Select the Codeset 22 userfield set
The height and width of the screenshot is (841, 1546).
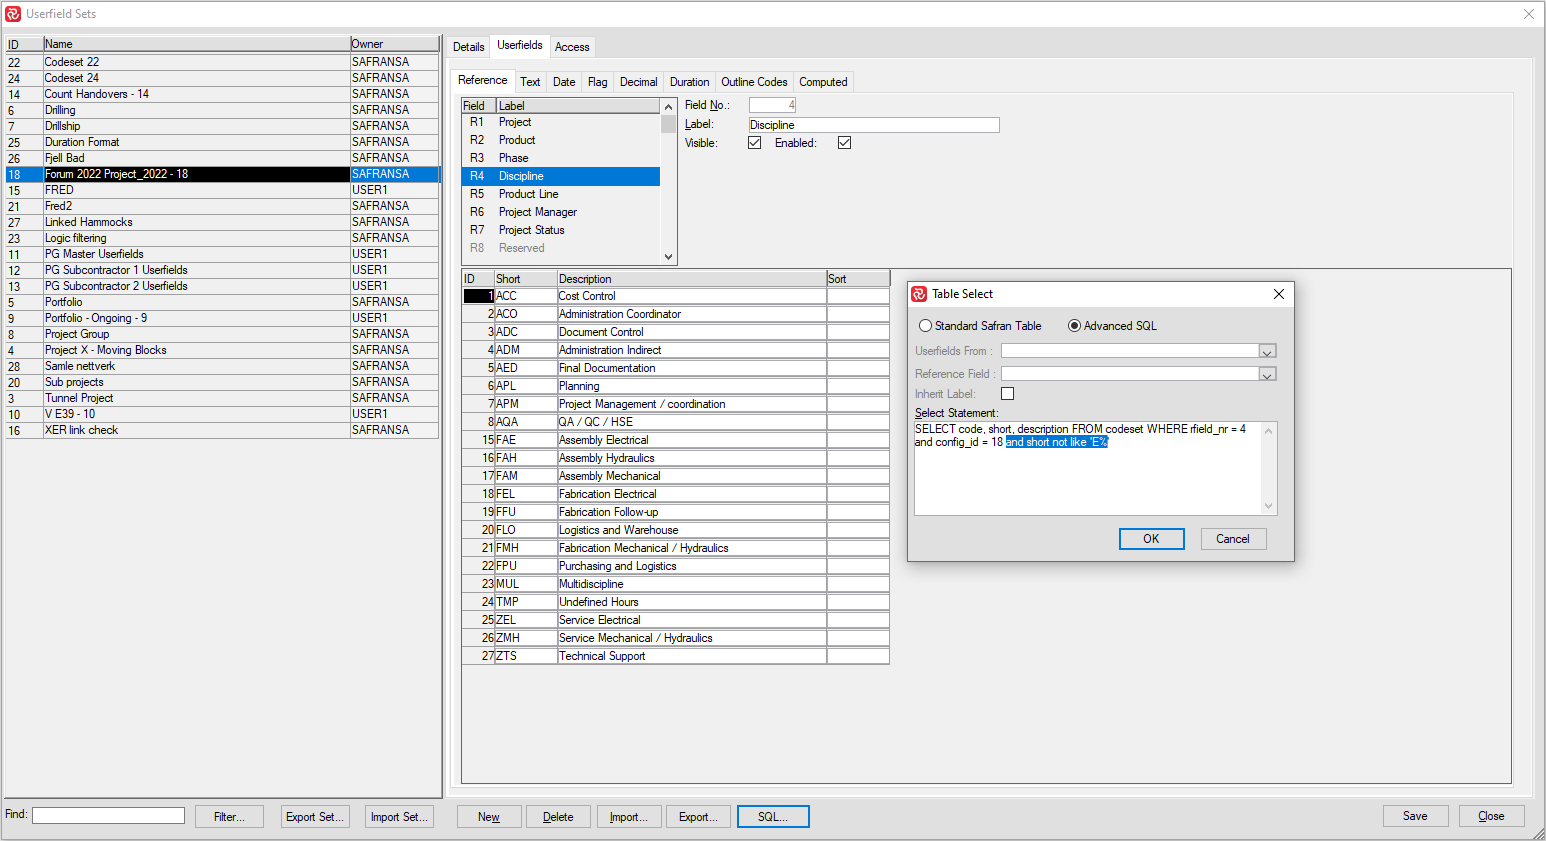tap(222, 62)
